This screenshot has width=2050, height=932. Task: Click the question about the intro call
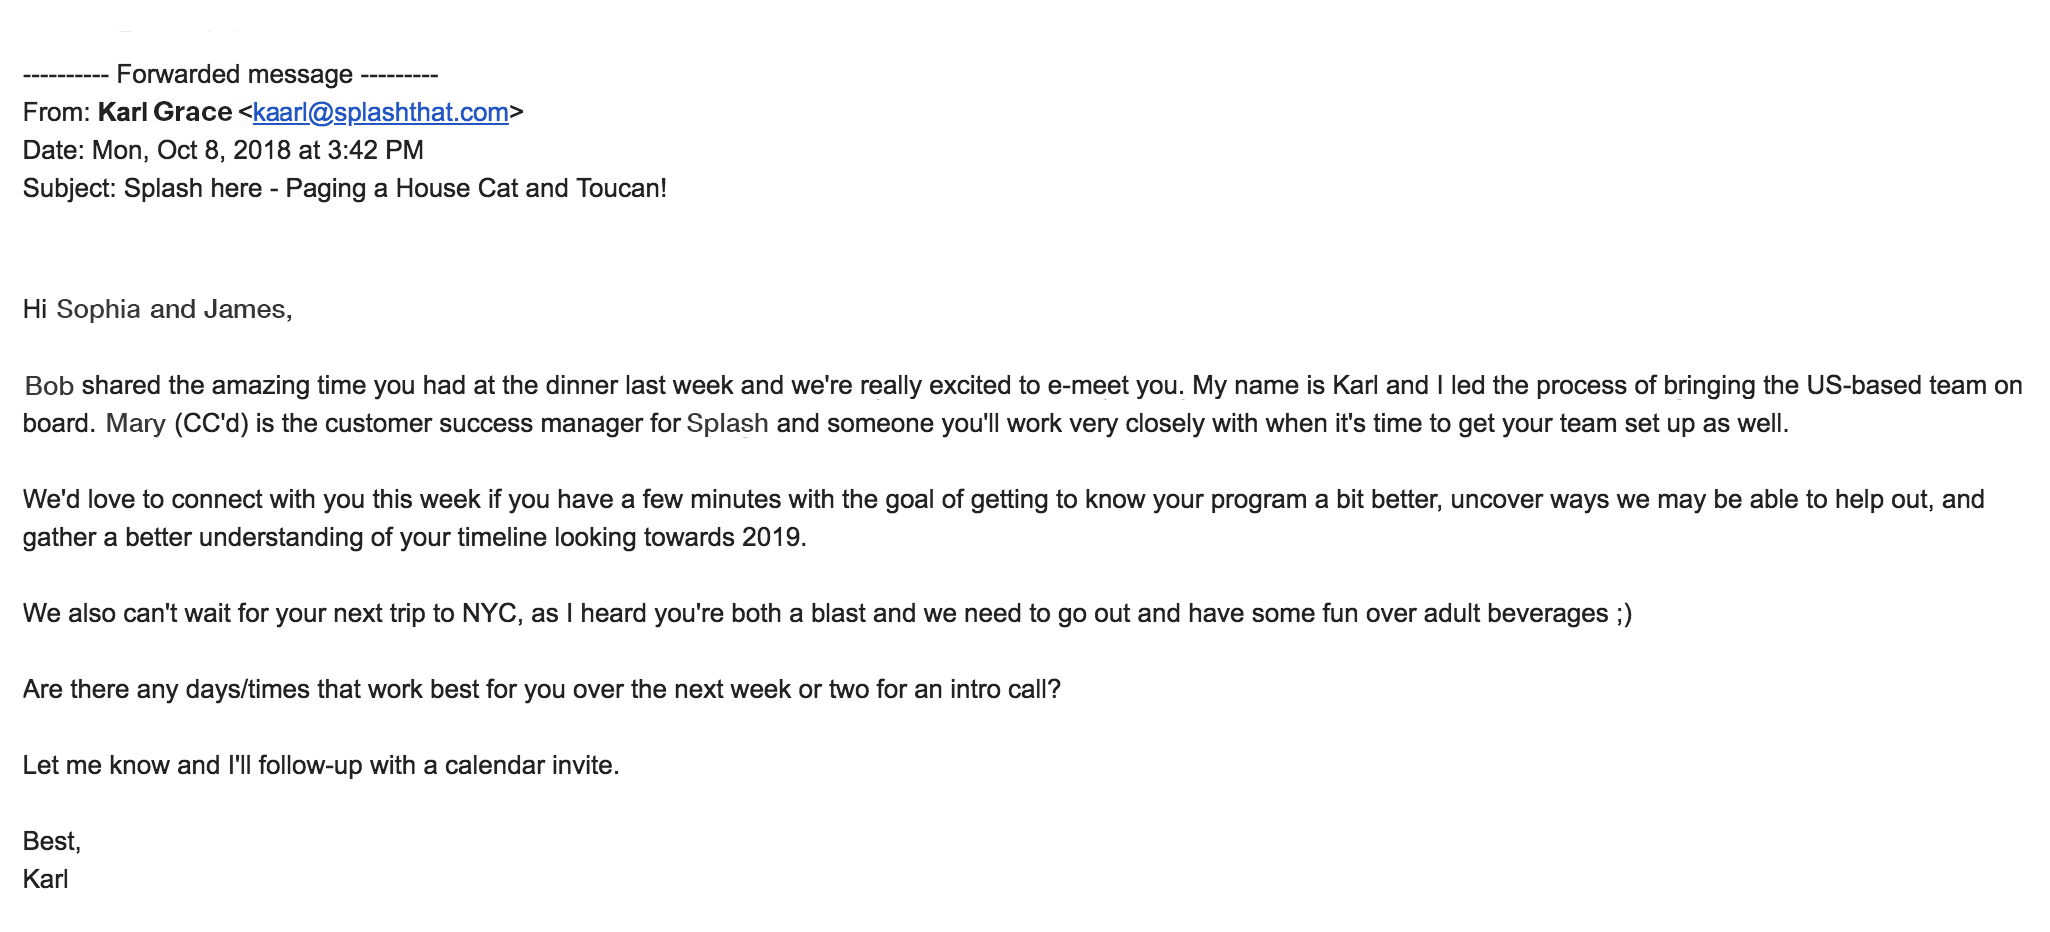(541, 690)
